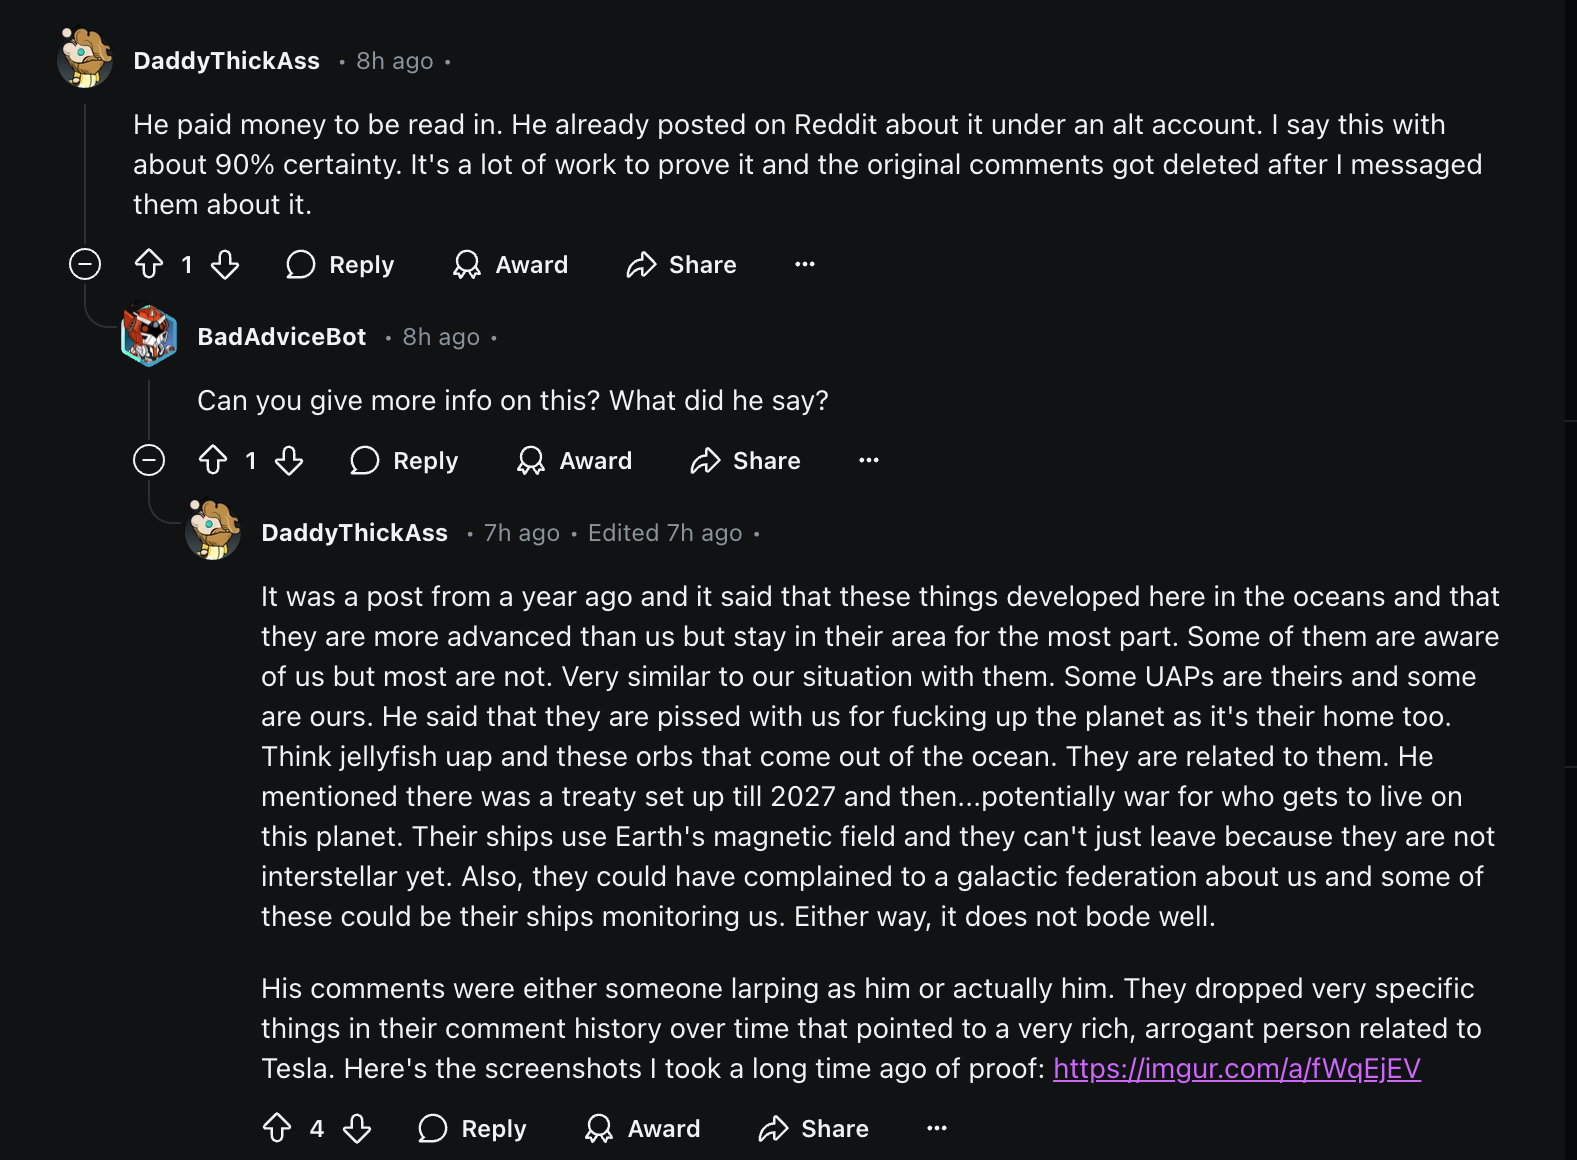
Task: Downvote BadAdviceBot's comment
Action: (289, 460)
